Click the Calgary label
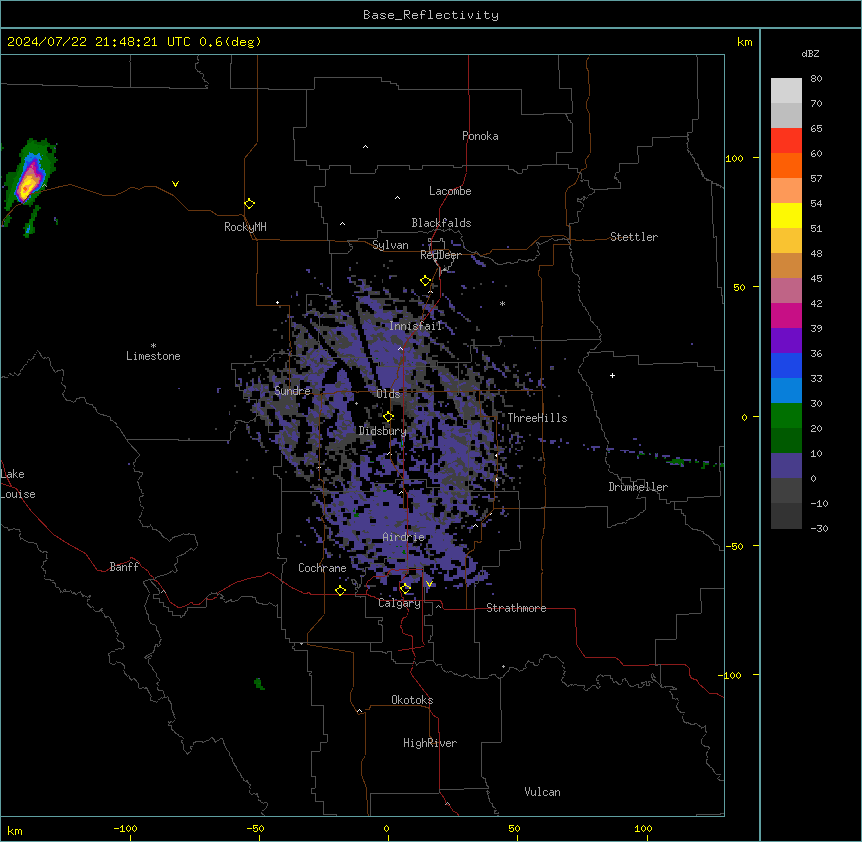This screenshot has height=842, width=862. (399, 603)
